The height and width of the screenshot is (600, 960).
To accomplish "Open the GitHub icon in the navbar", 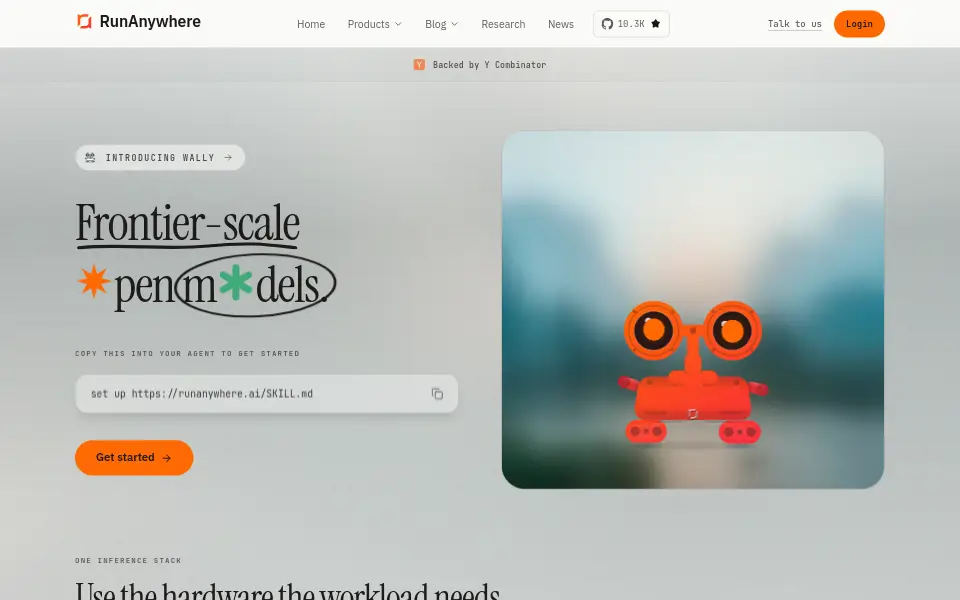I will pos(607,24).
